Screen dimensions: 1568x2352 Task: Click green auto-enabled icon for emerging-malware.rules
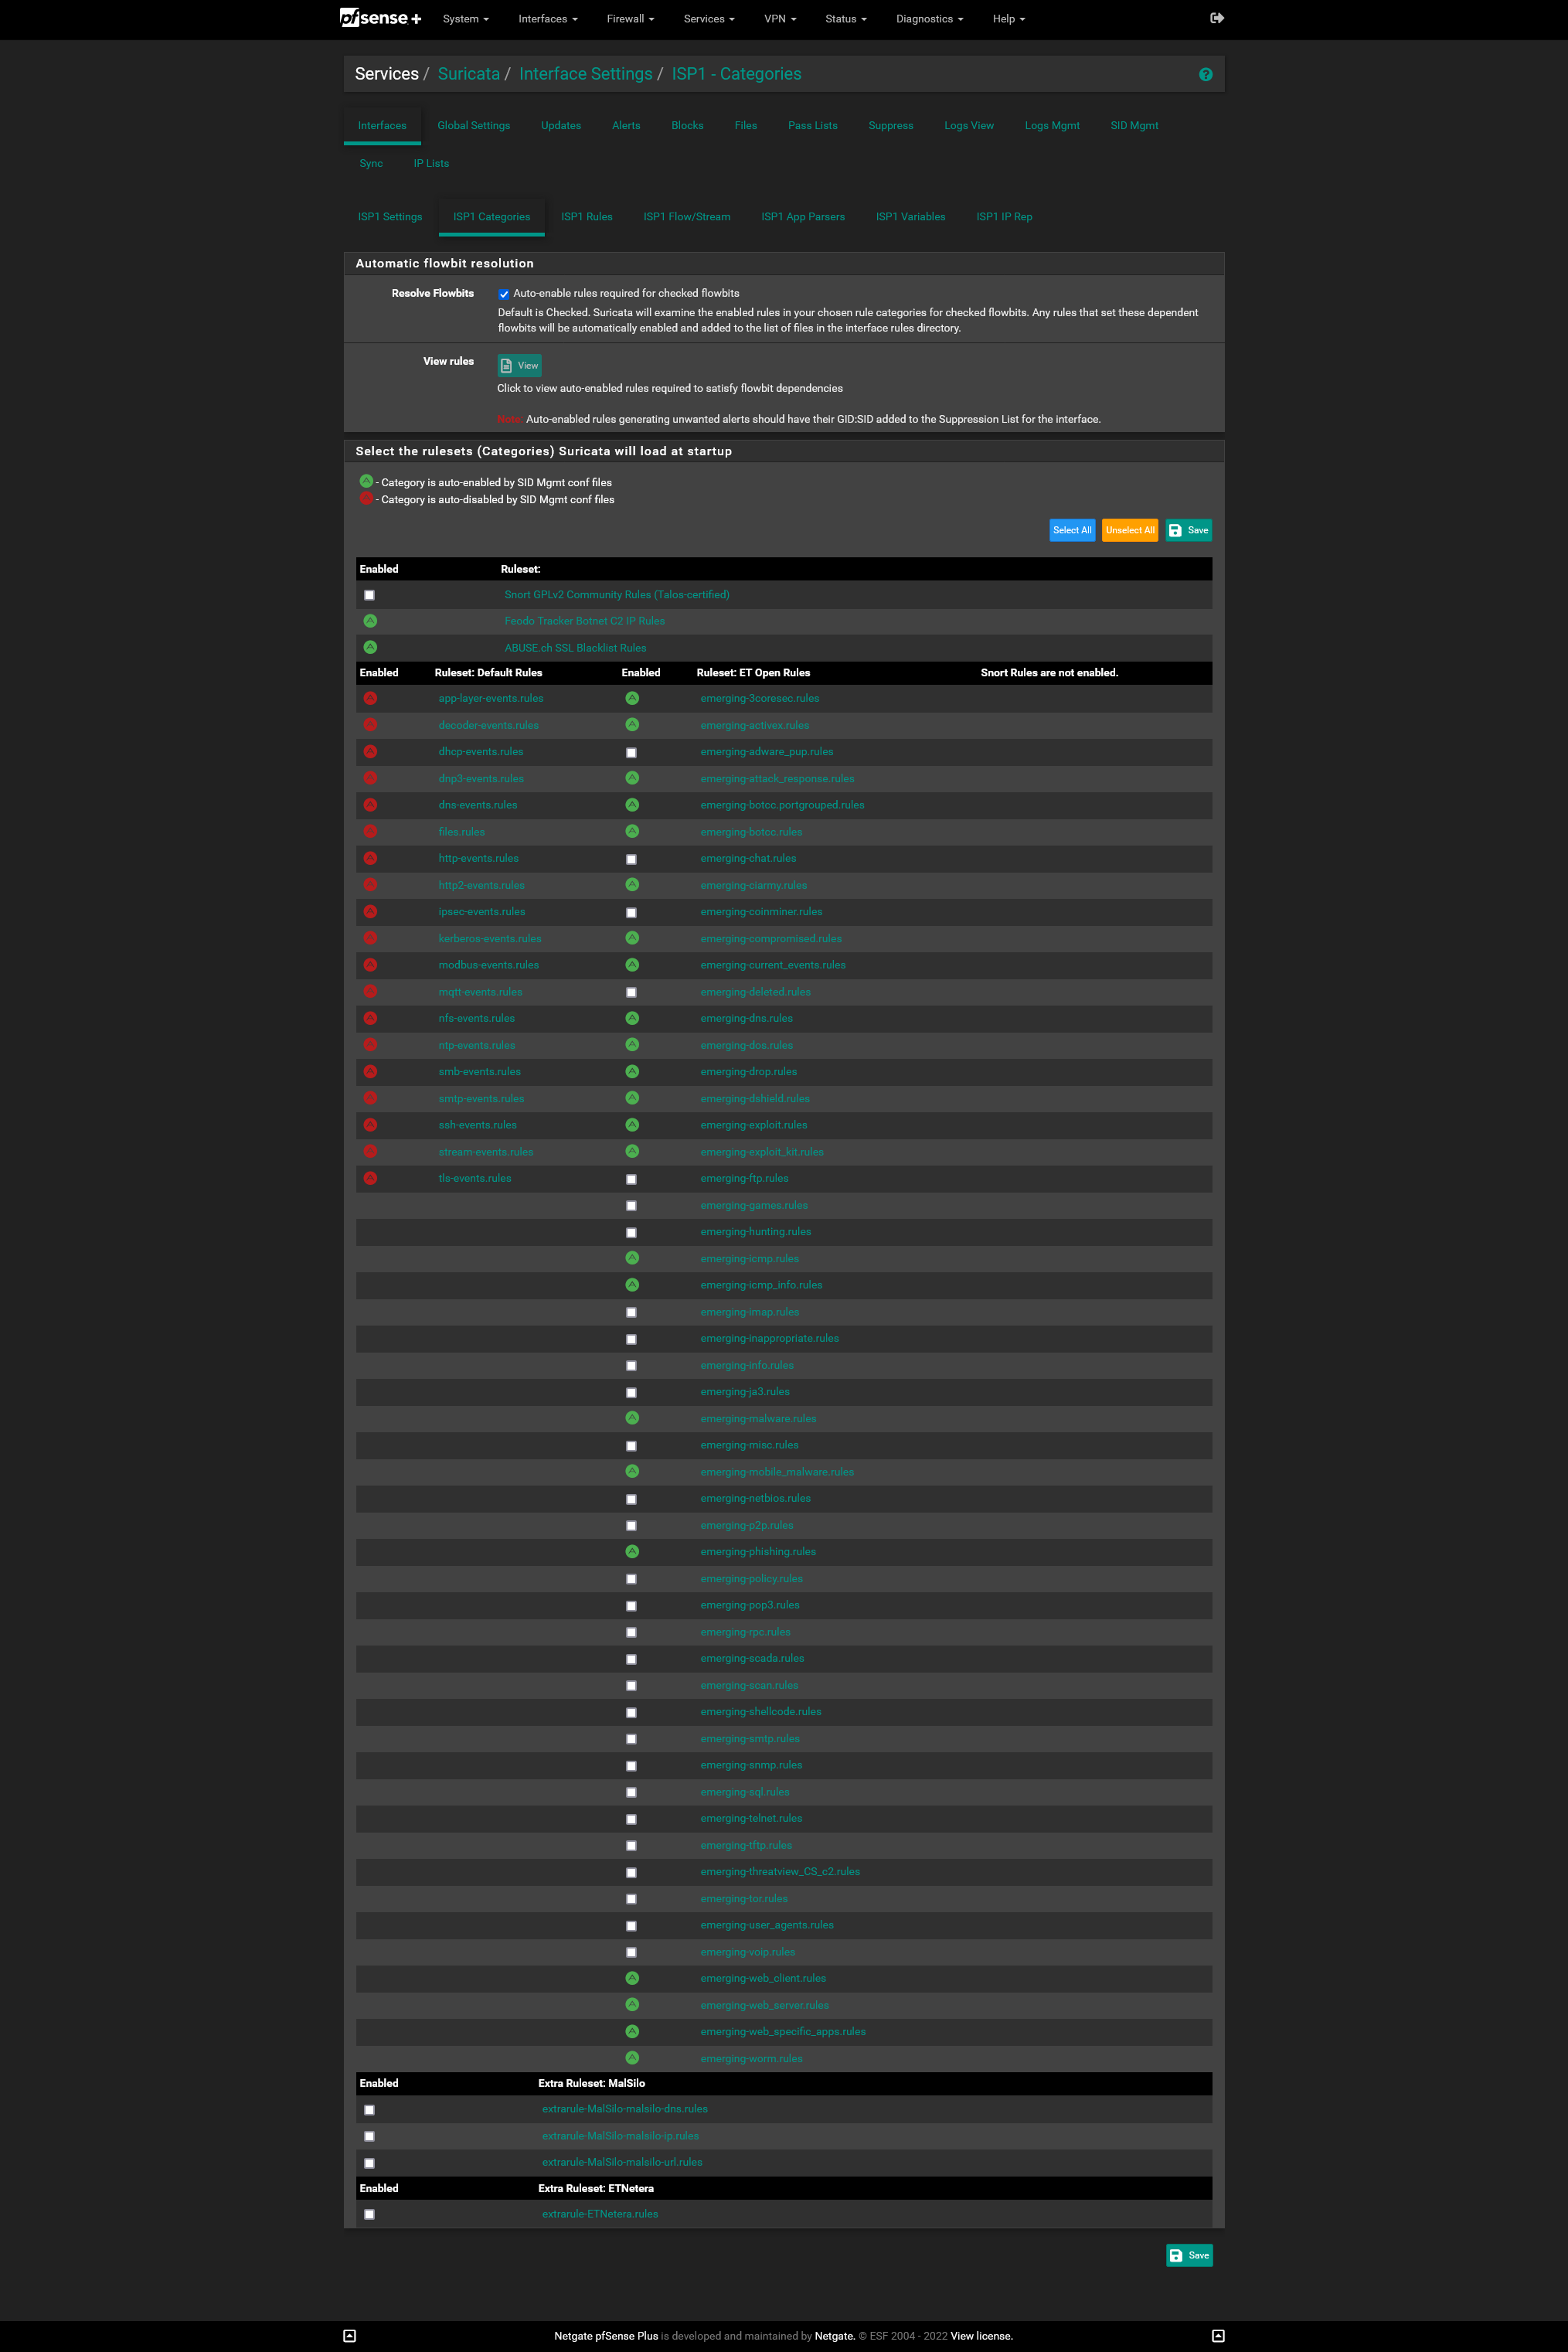[632, 1418]
